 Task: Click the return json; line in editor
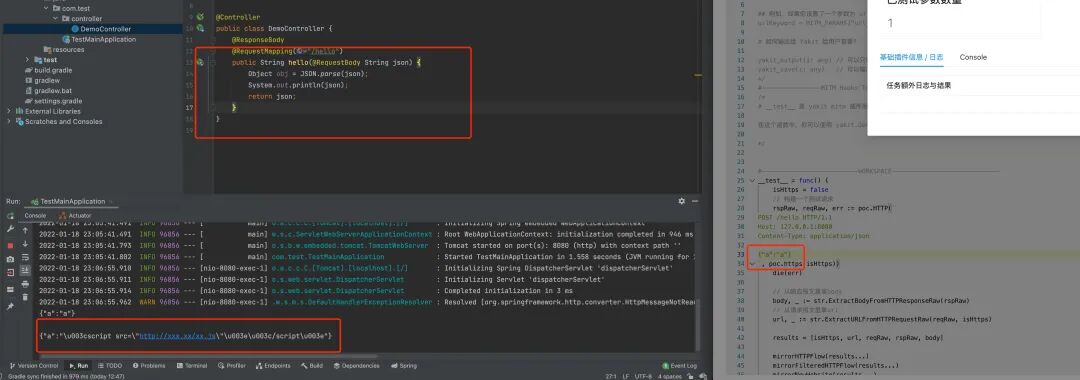click(x=272, y=96)
